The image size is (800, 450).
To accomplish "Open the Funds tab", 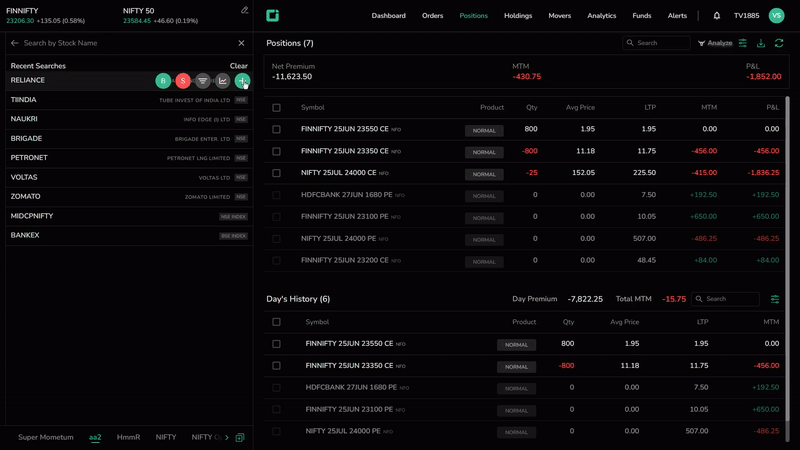I will coord(642,16).
